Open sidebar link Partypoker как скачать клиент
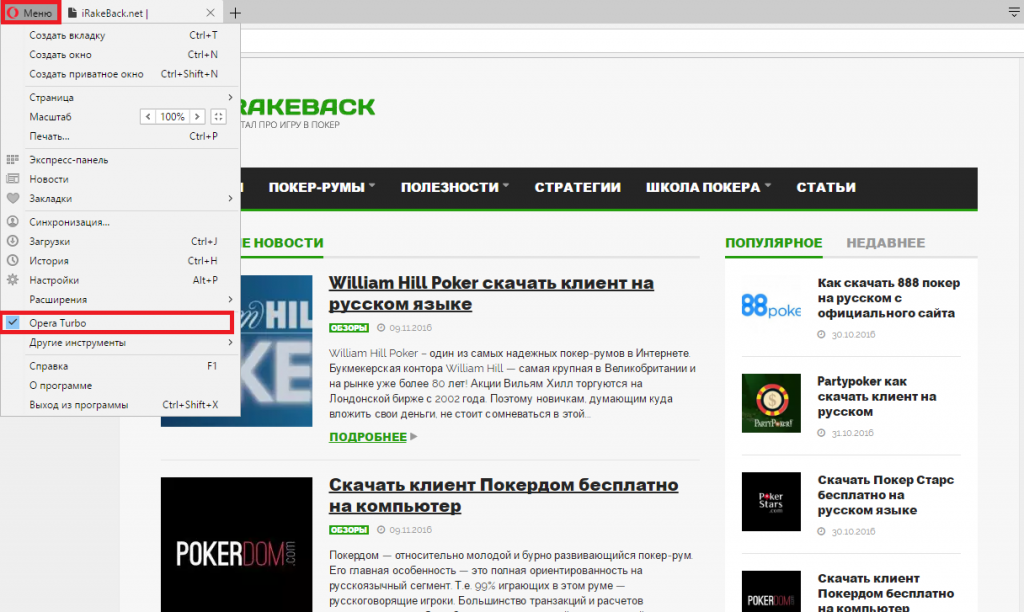1024x612 pixels. (x=877, y=396)
